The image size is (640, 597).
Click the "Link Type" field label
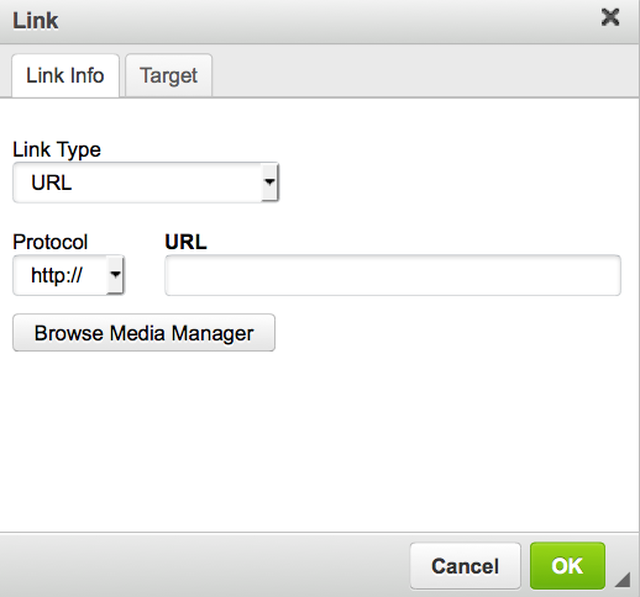[57, 150]
